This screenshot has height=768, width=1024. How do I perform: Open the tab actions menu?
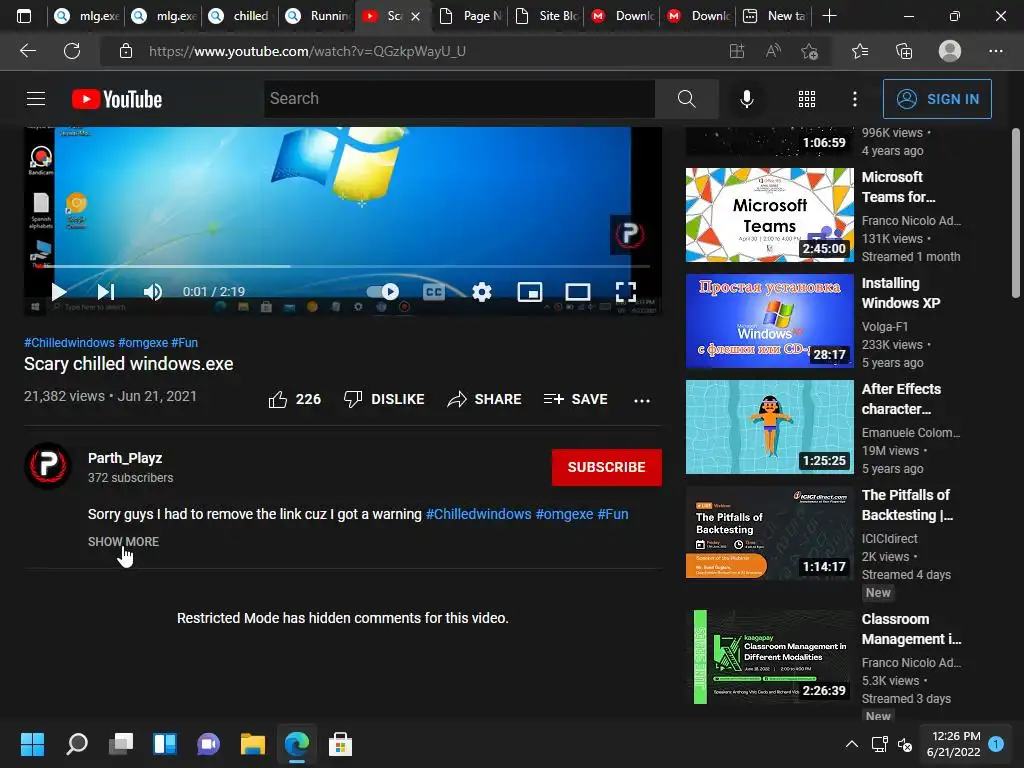pos(24,16)
